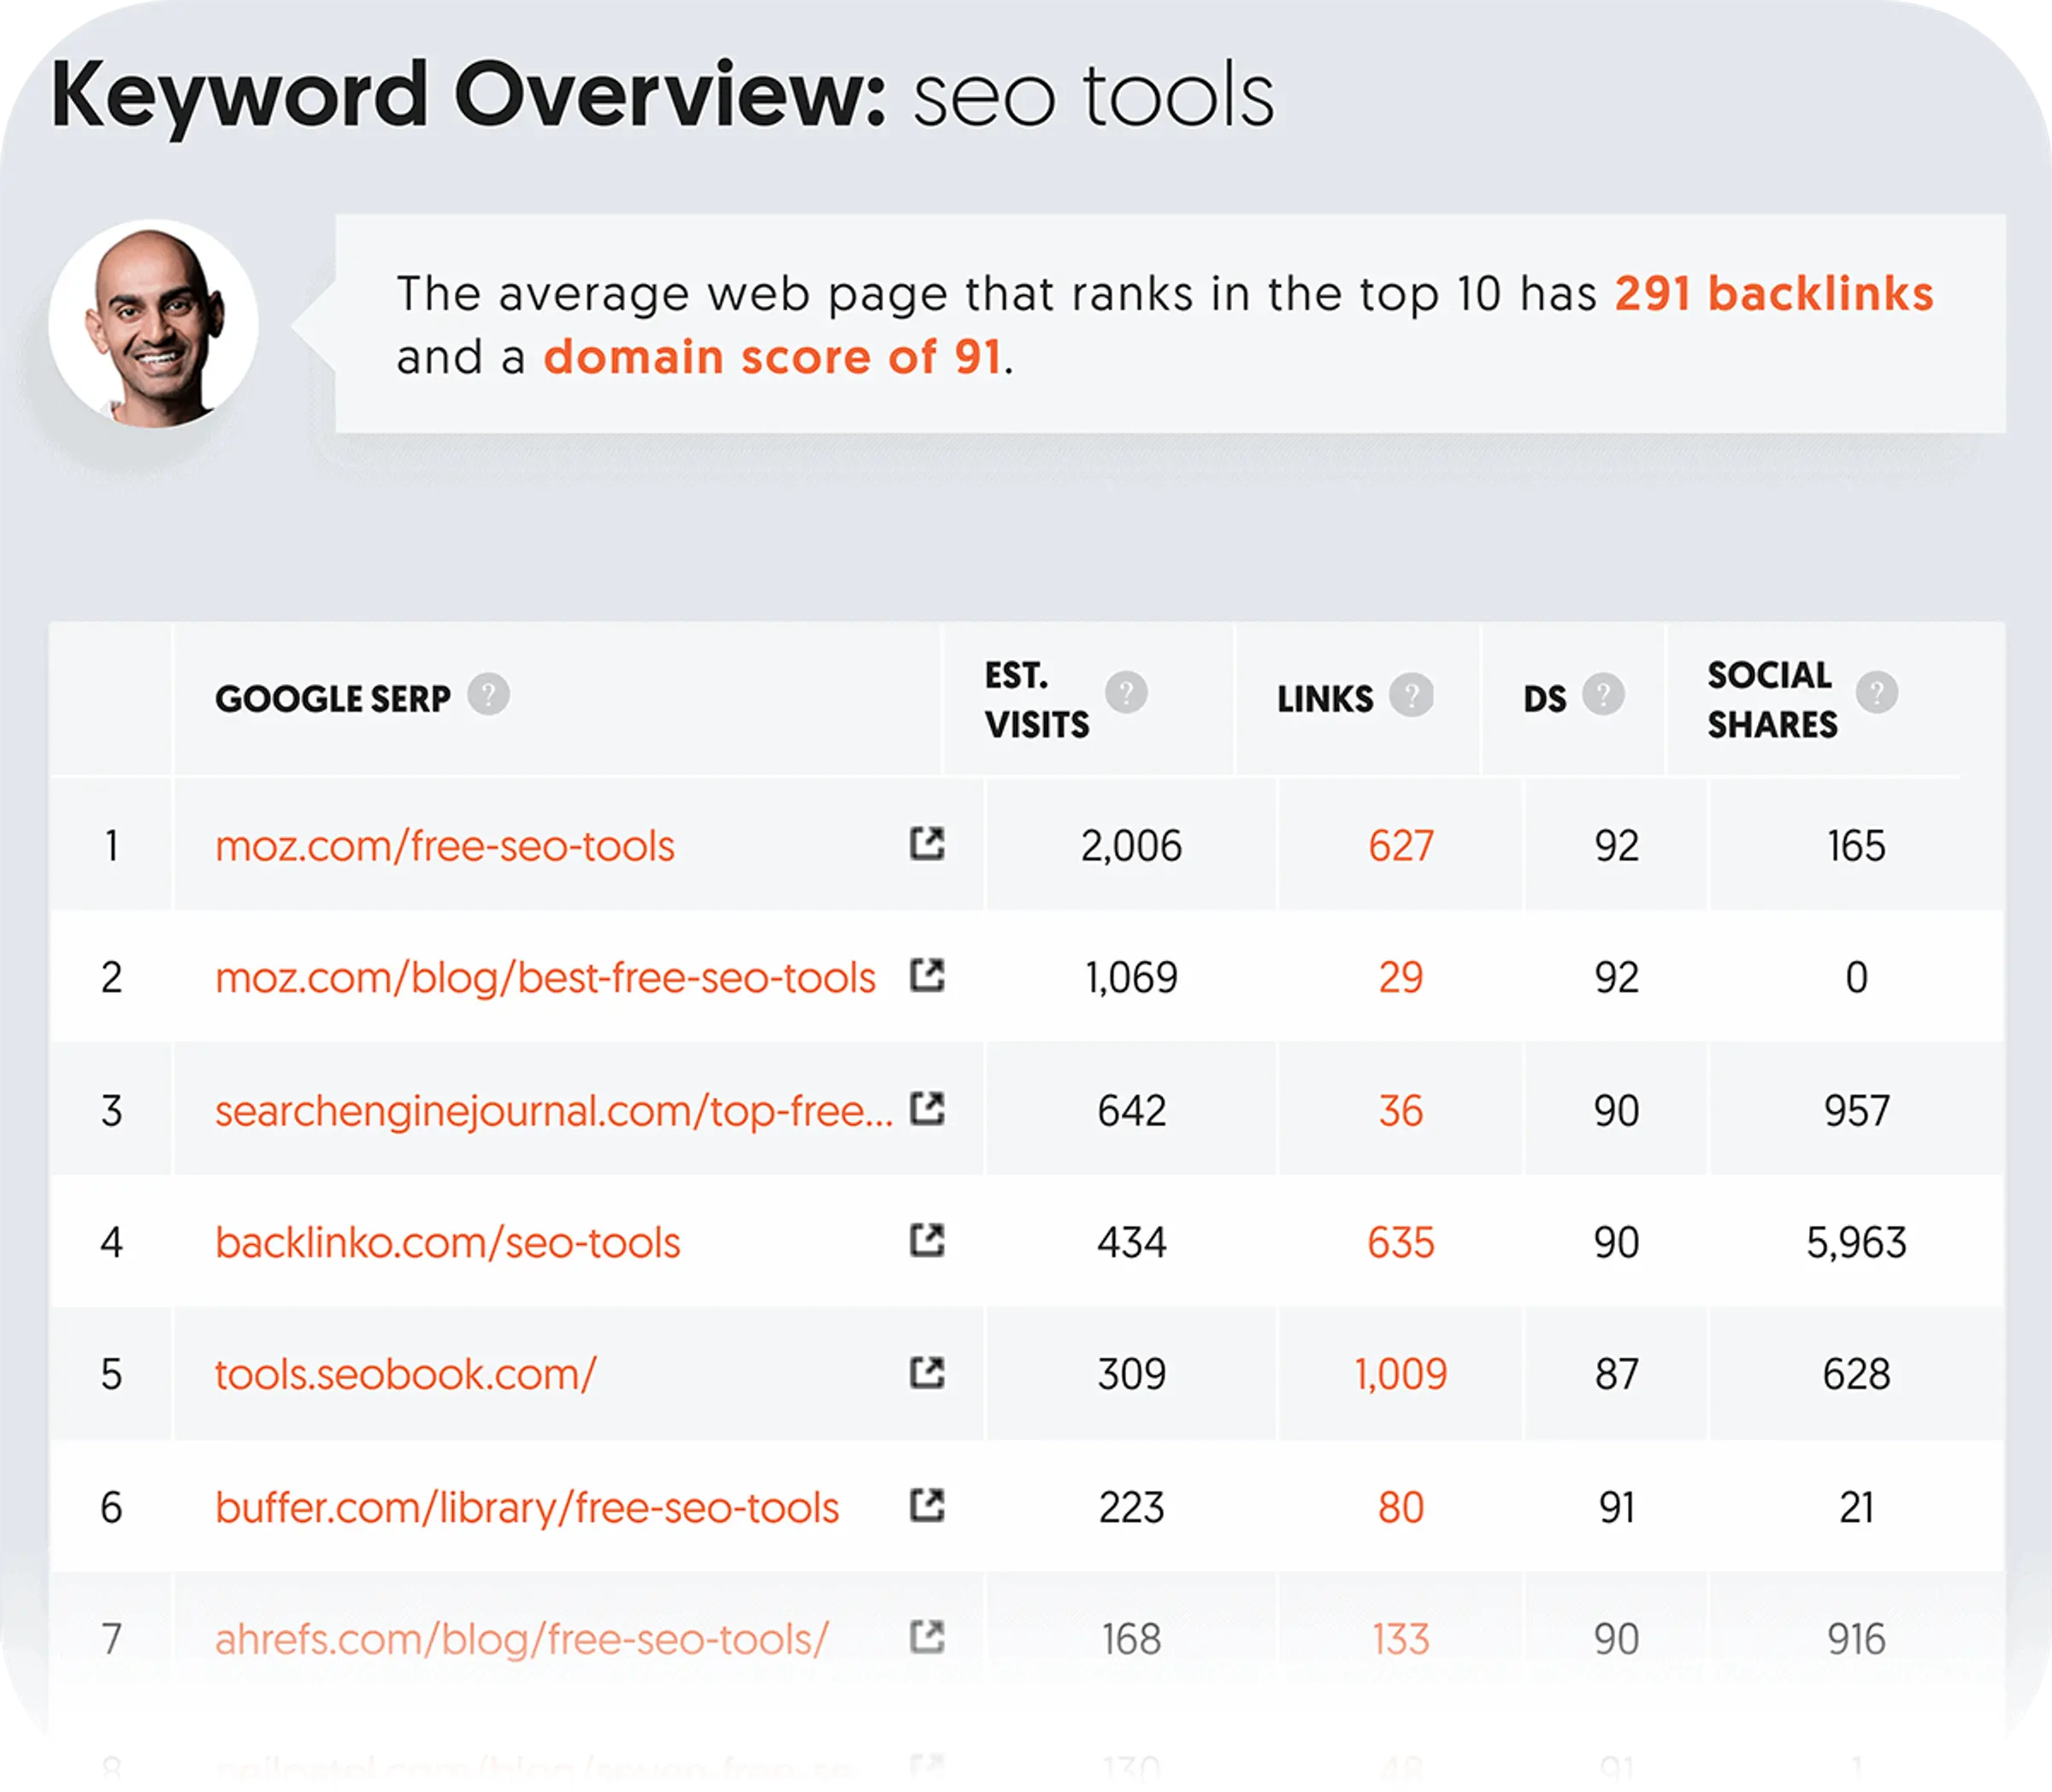Click help icon next to Social Shares

[x=1877, y=692]
